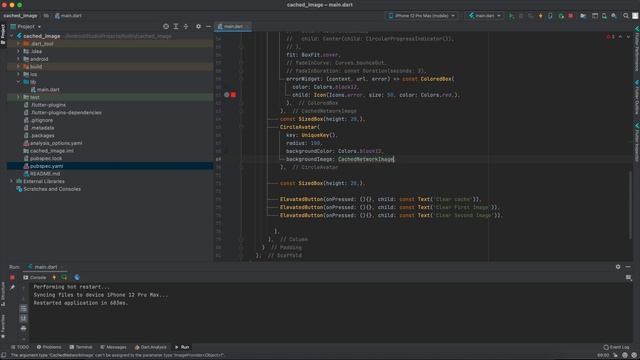Image resolution: width=640 pixels, height=360 pixels.
Task: Open Flutter Outline side panel
Action: coord(636,97)
